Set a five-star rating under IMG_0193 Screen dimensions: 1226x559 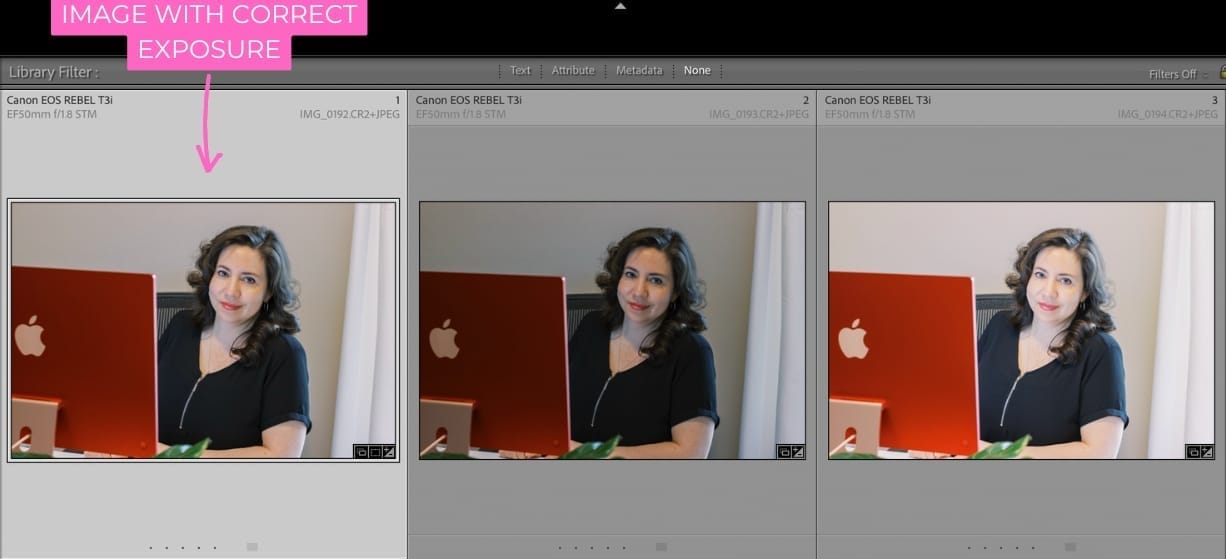[x=624, y=548]
